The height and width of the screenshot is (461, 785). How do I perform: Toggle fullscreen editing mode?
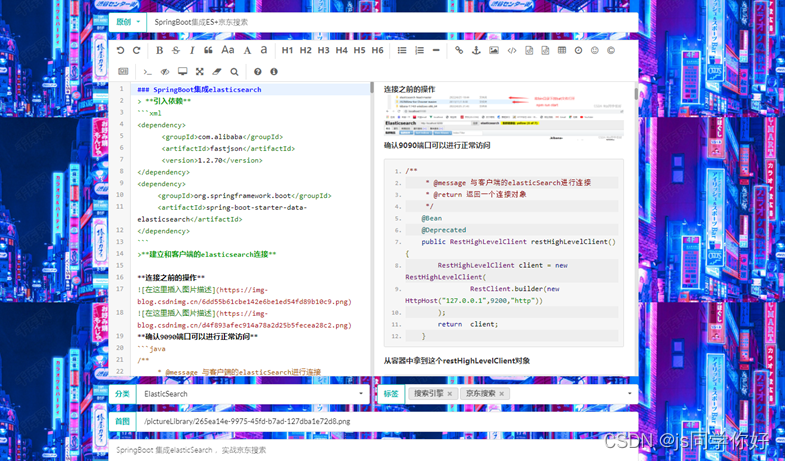coord(200,72)
